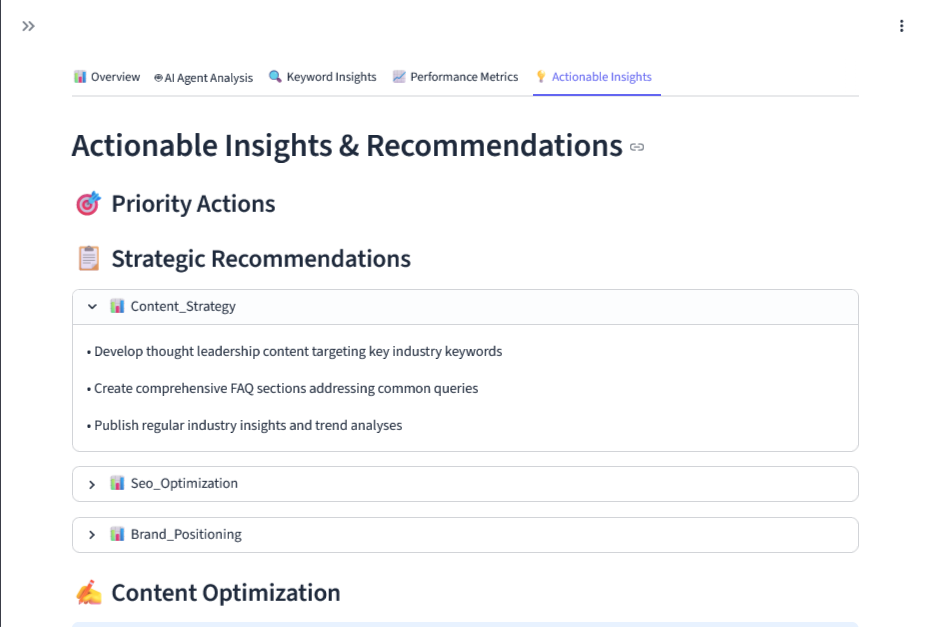The width and height of the screenshot is (927, 627).
Task: Click the bar chart icon beside Brand_Positioning
Action: point(117,535)
